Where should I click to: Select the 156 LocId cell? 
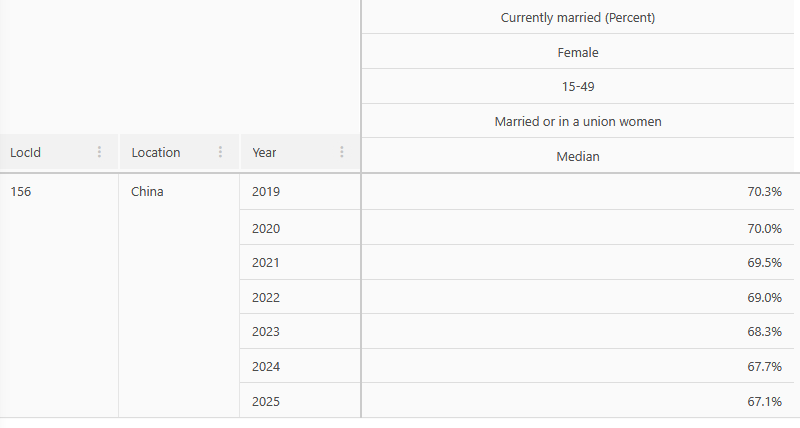coord(59,296)
